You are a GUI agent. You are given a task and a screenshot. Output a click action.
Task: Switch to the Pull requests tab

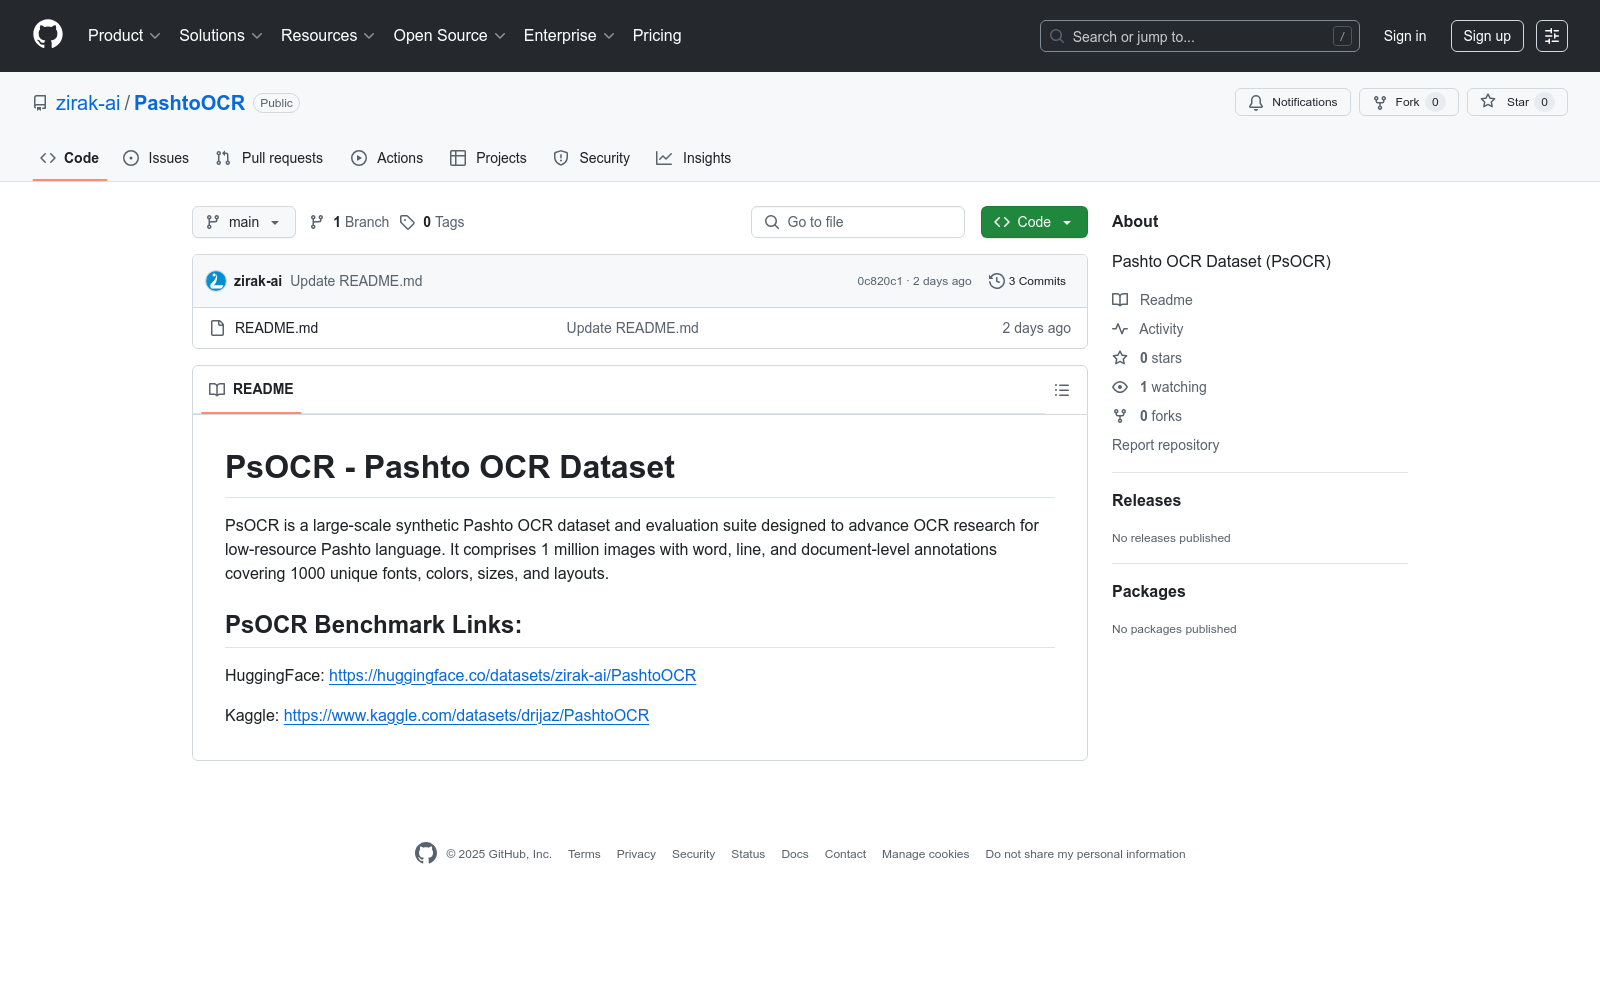point(269,158)
